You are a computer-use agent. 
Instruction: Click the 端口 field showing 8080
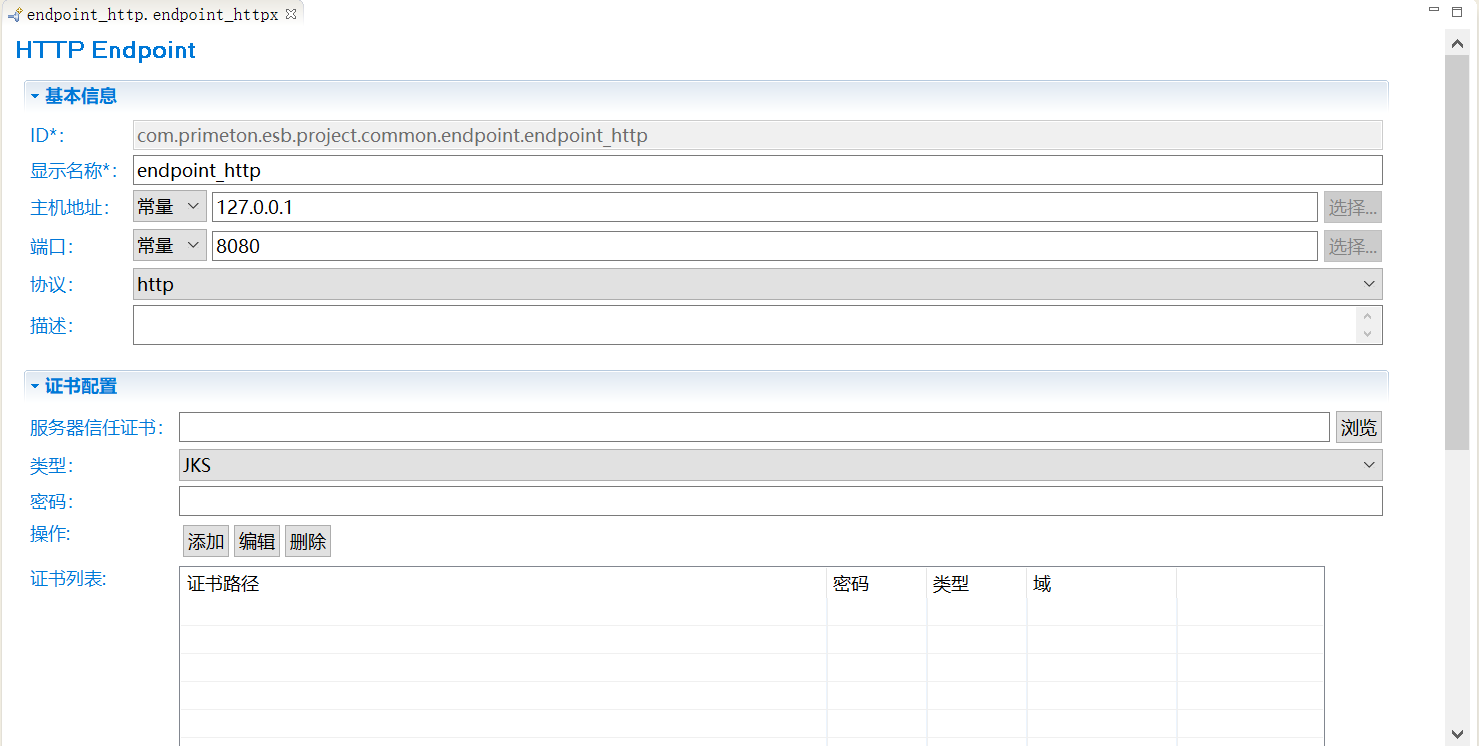click(x=764, y=245)
